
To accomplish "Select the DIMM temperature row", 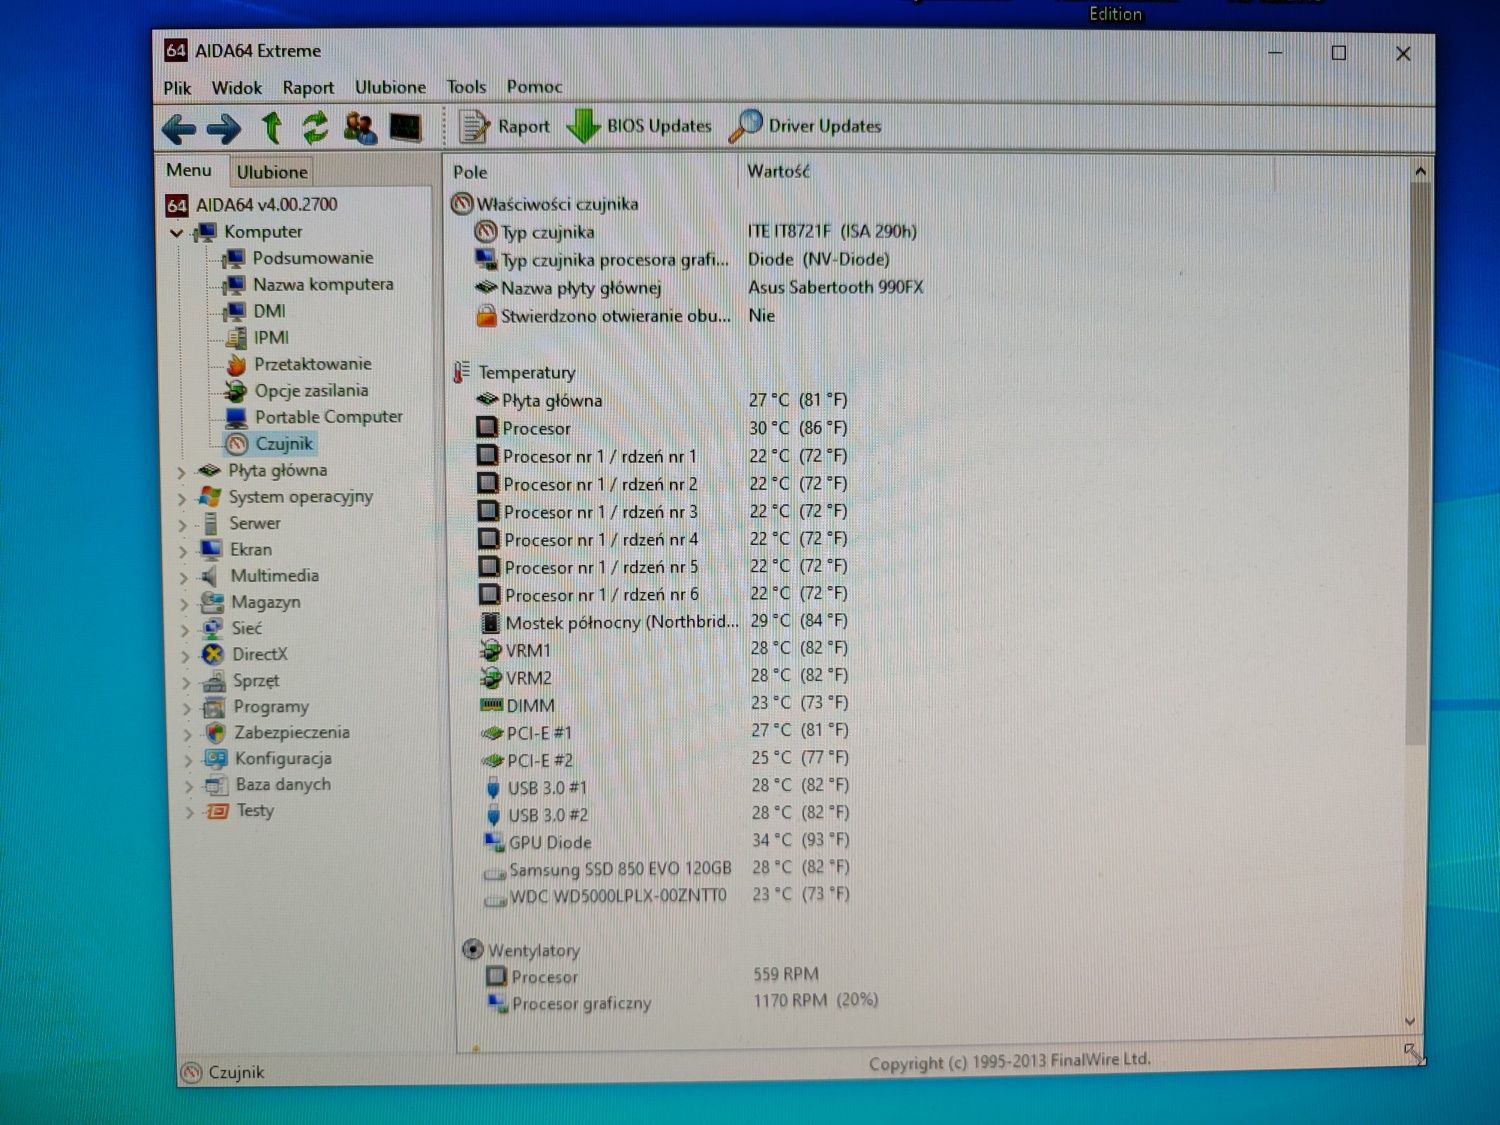I will click(x=664, y=705).
